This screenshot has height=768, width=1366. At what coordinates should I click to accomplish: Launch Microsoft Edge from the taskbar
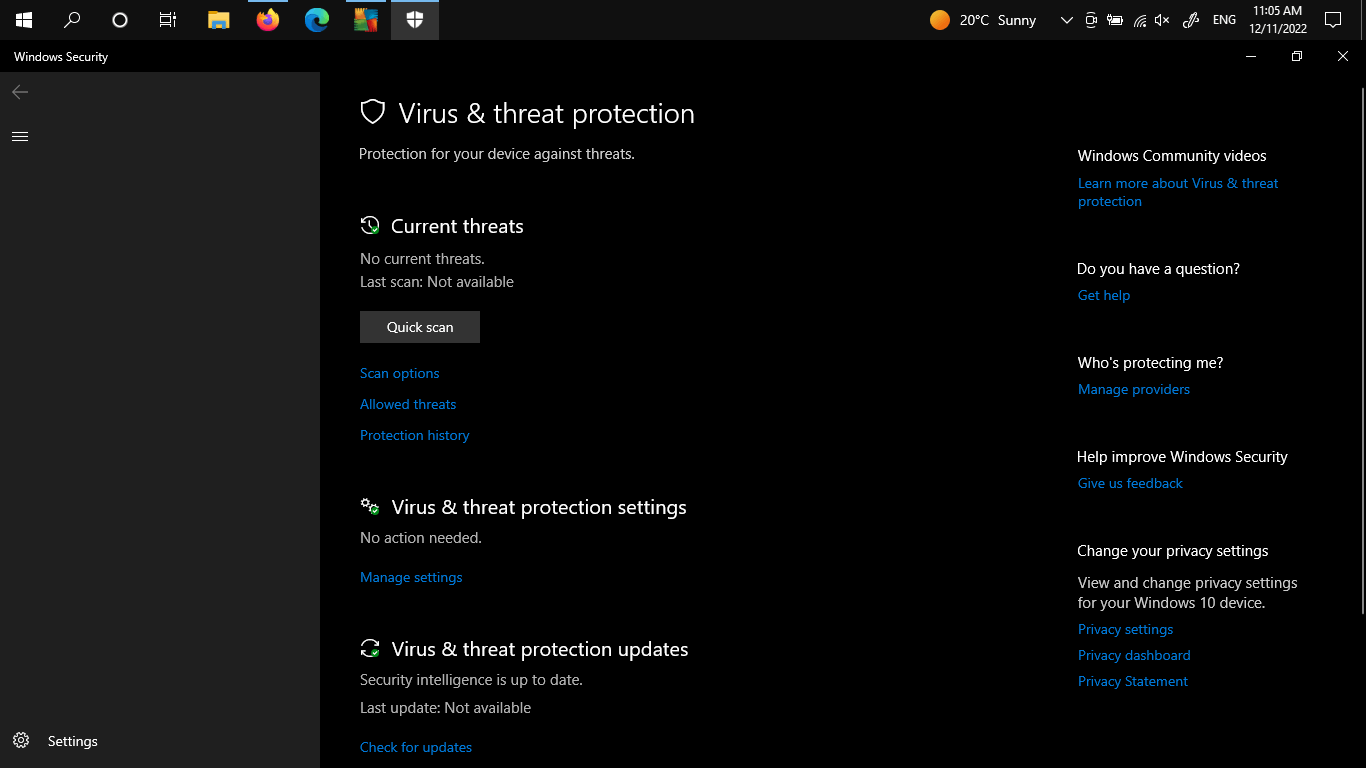[317, 20]
